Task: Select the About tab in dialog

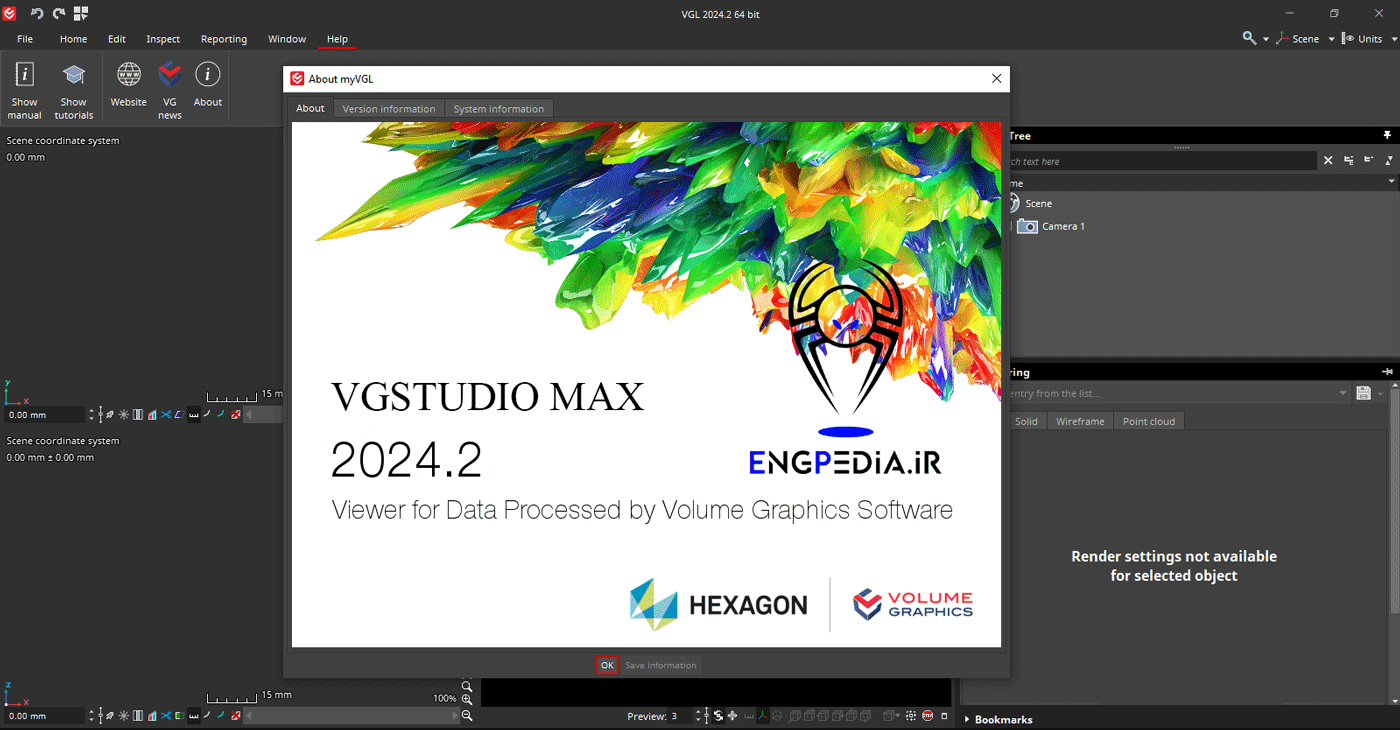Action: click(310, 108)
